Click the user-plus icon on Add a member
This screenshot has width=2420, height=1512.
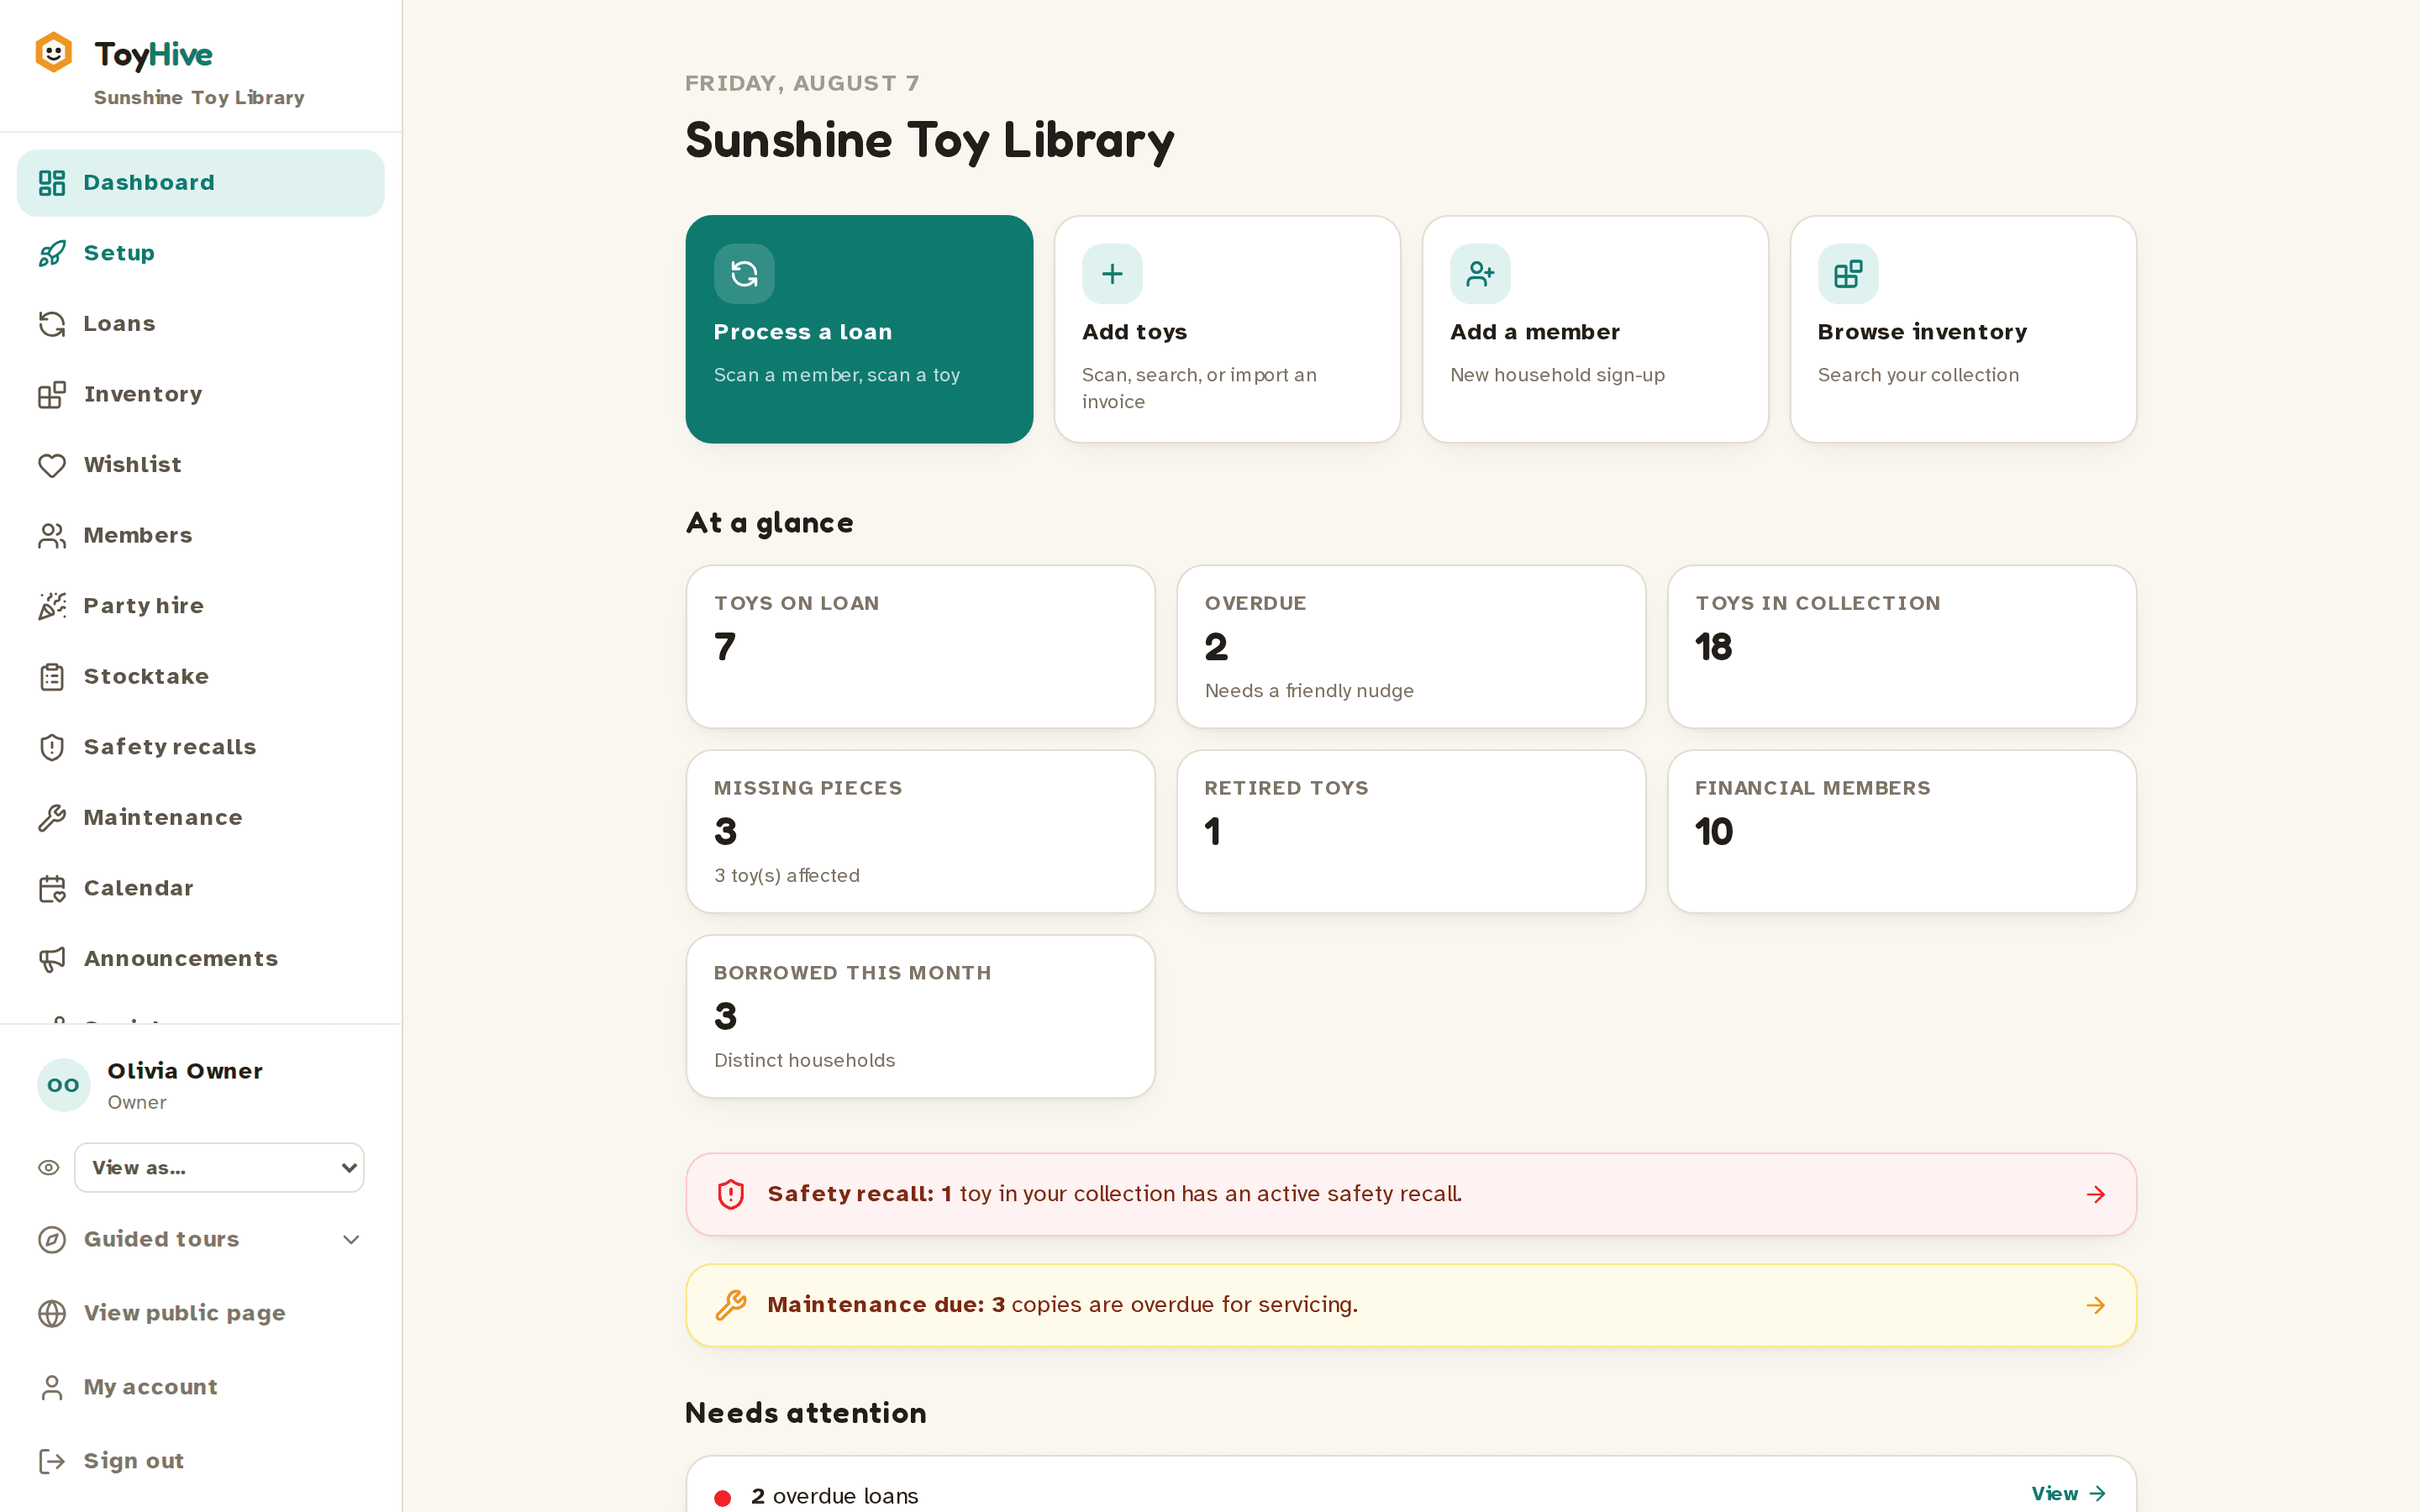(1480, 274)
